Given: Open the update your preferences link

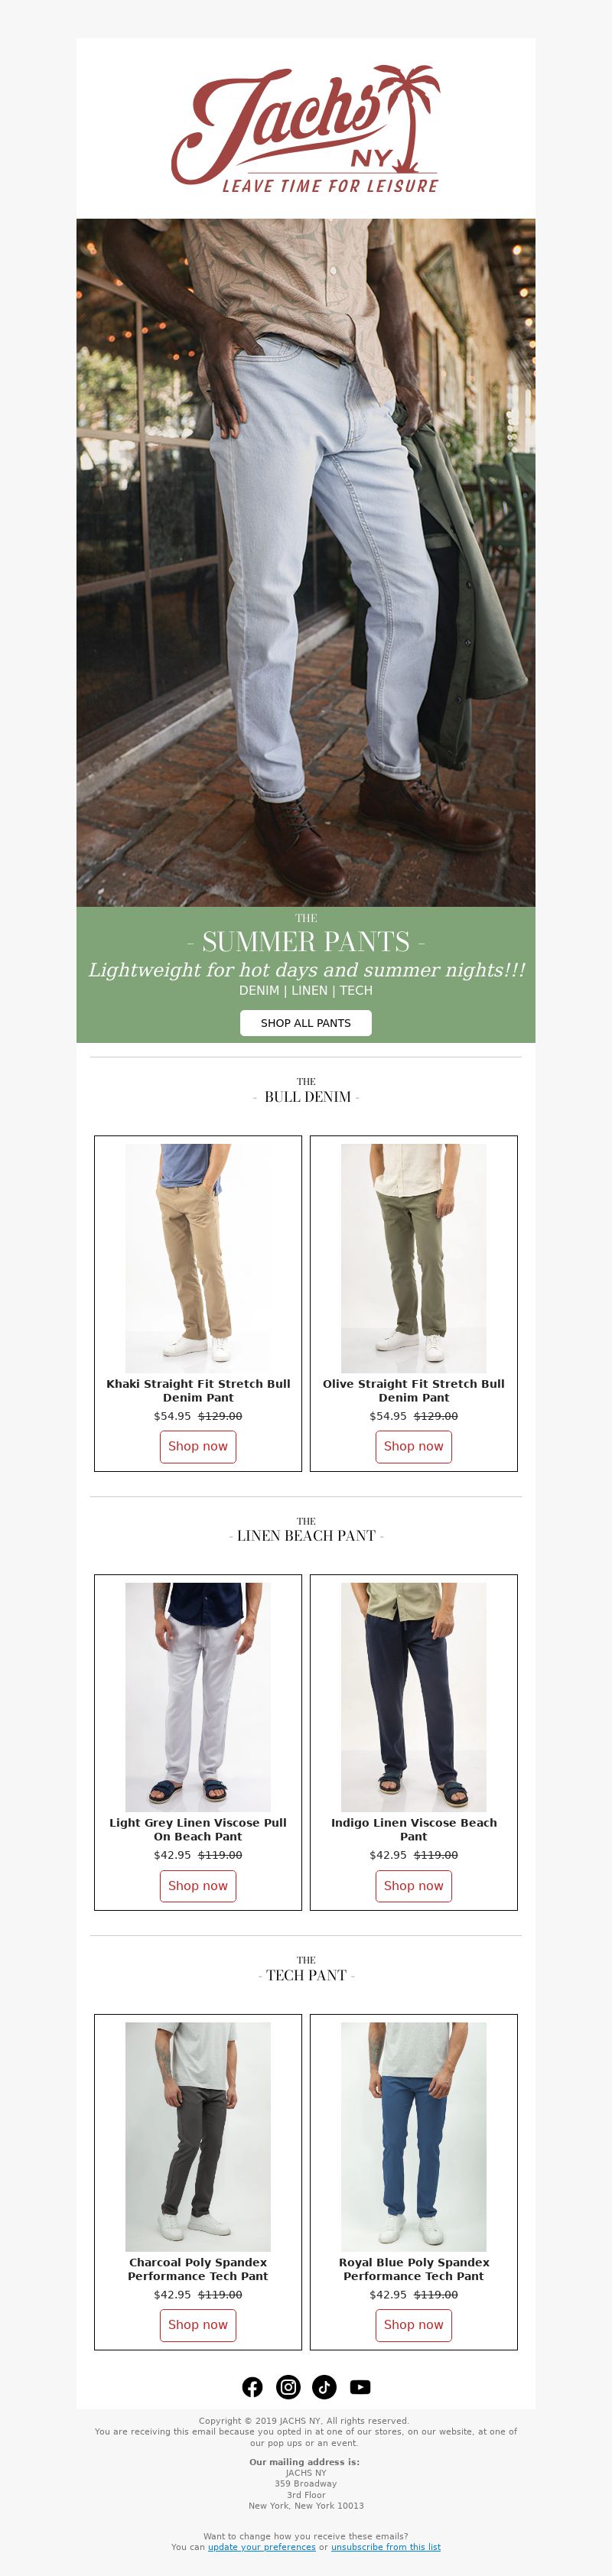Looking at the screenshot, I should [262, 2547].
